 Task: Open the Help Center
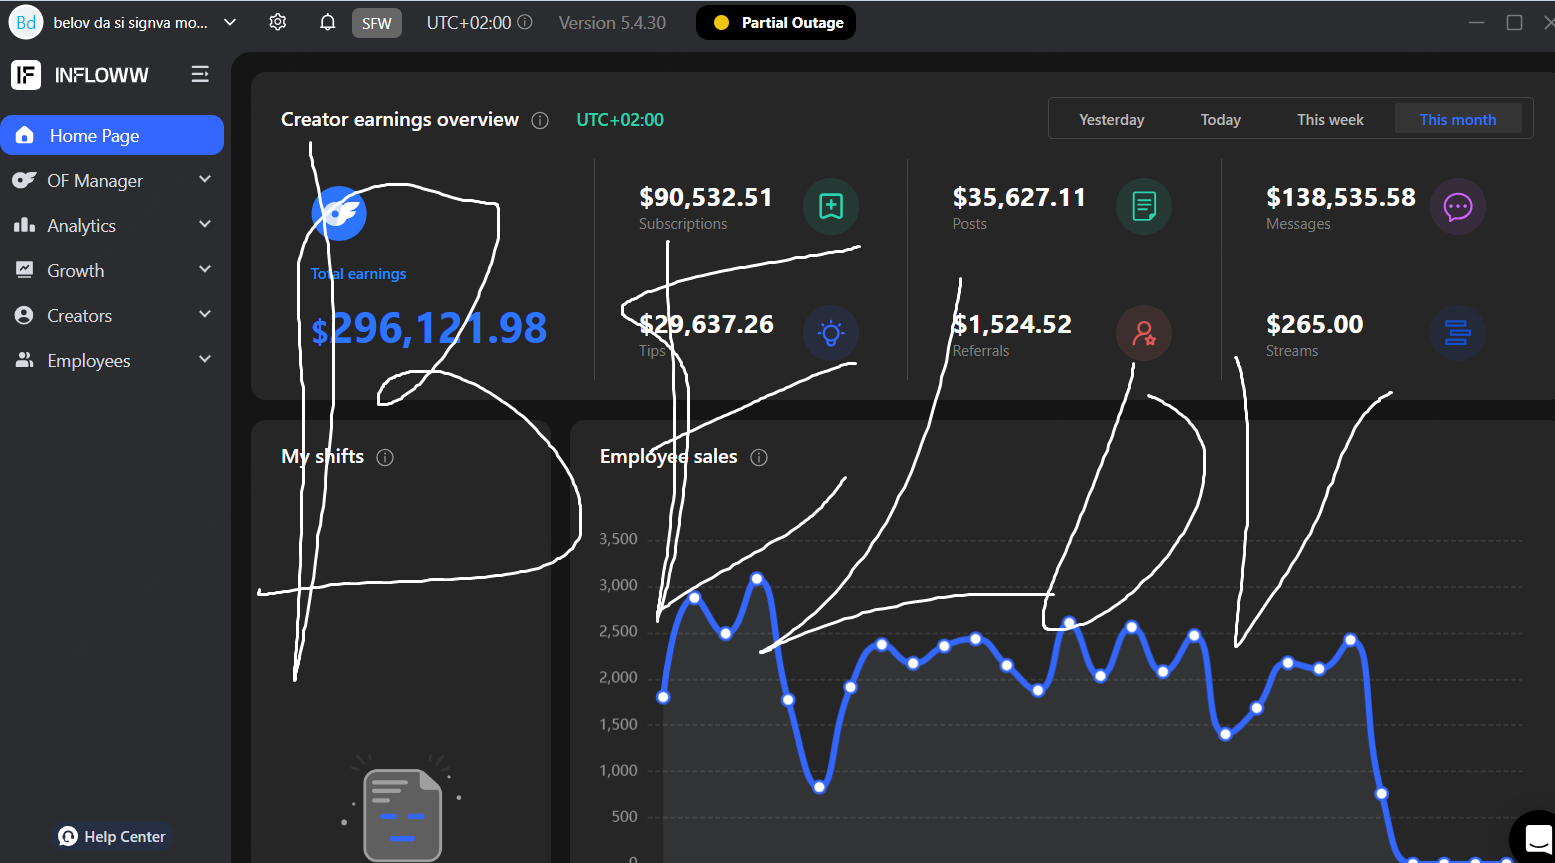point(112,836)
